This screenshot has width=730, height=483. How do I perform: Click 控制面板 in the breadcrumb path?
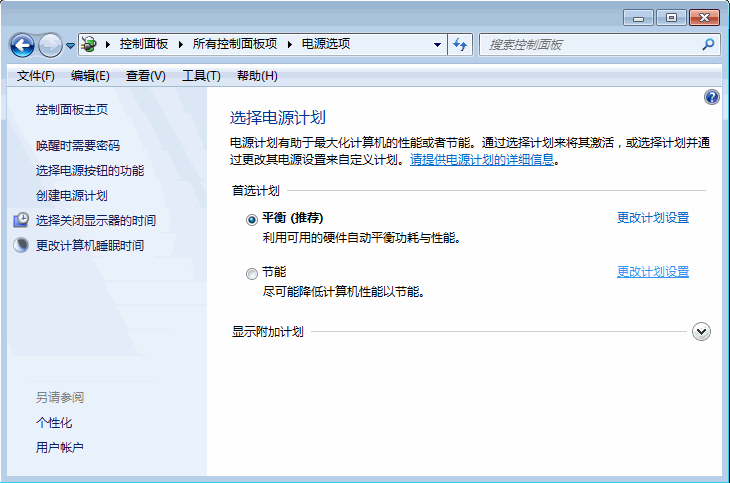pos(144,44)
